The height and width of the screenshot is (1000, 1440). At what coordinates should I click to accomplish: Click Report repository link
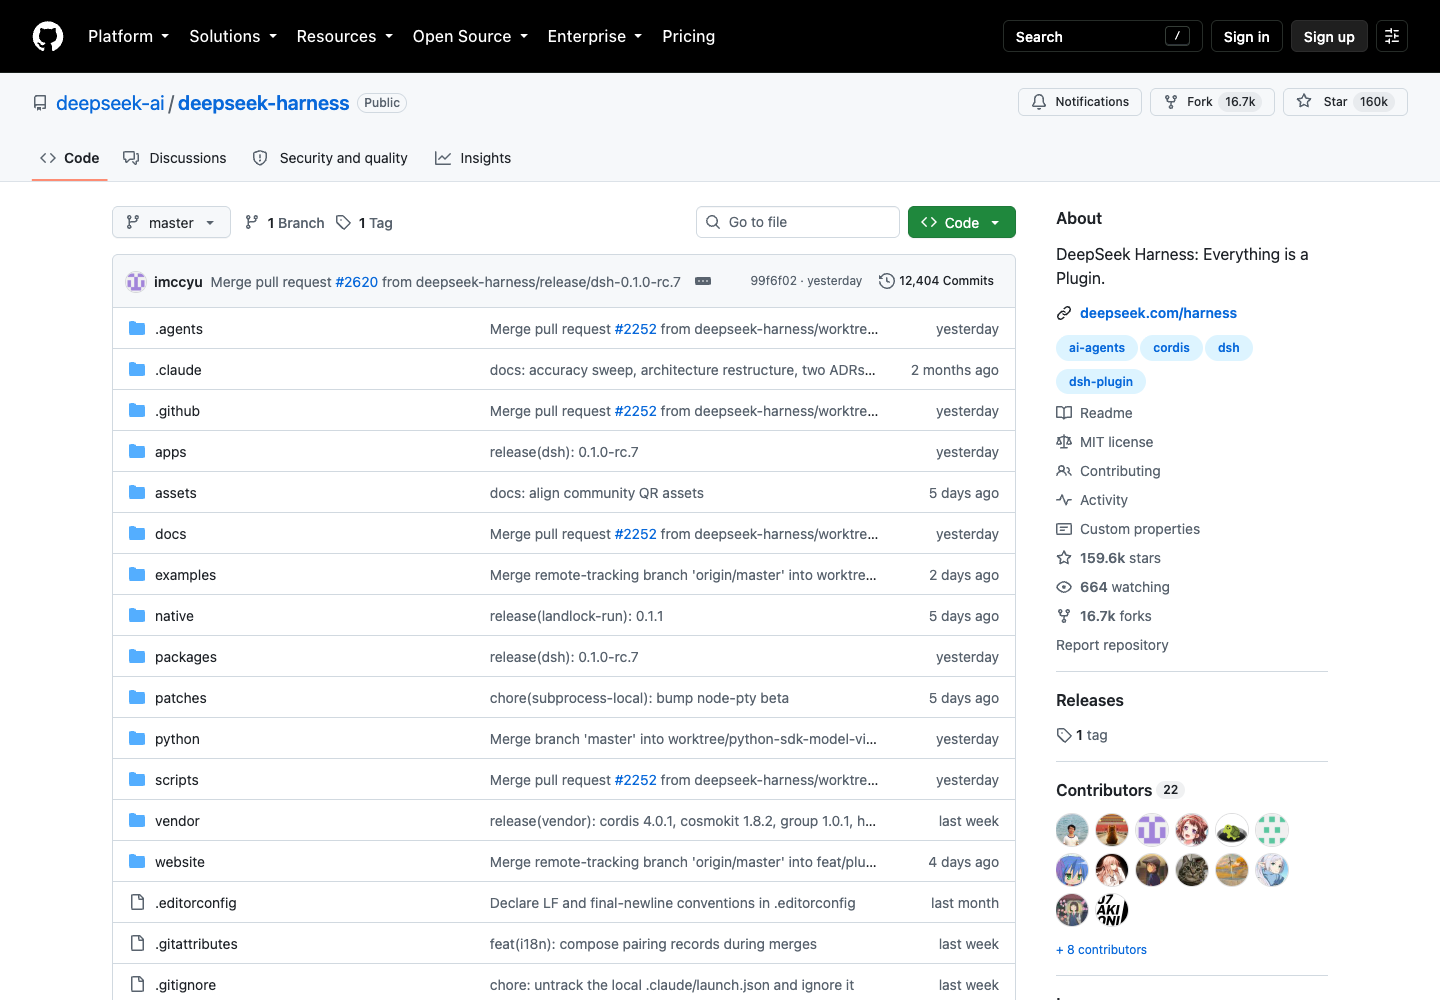point(1112,645)
